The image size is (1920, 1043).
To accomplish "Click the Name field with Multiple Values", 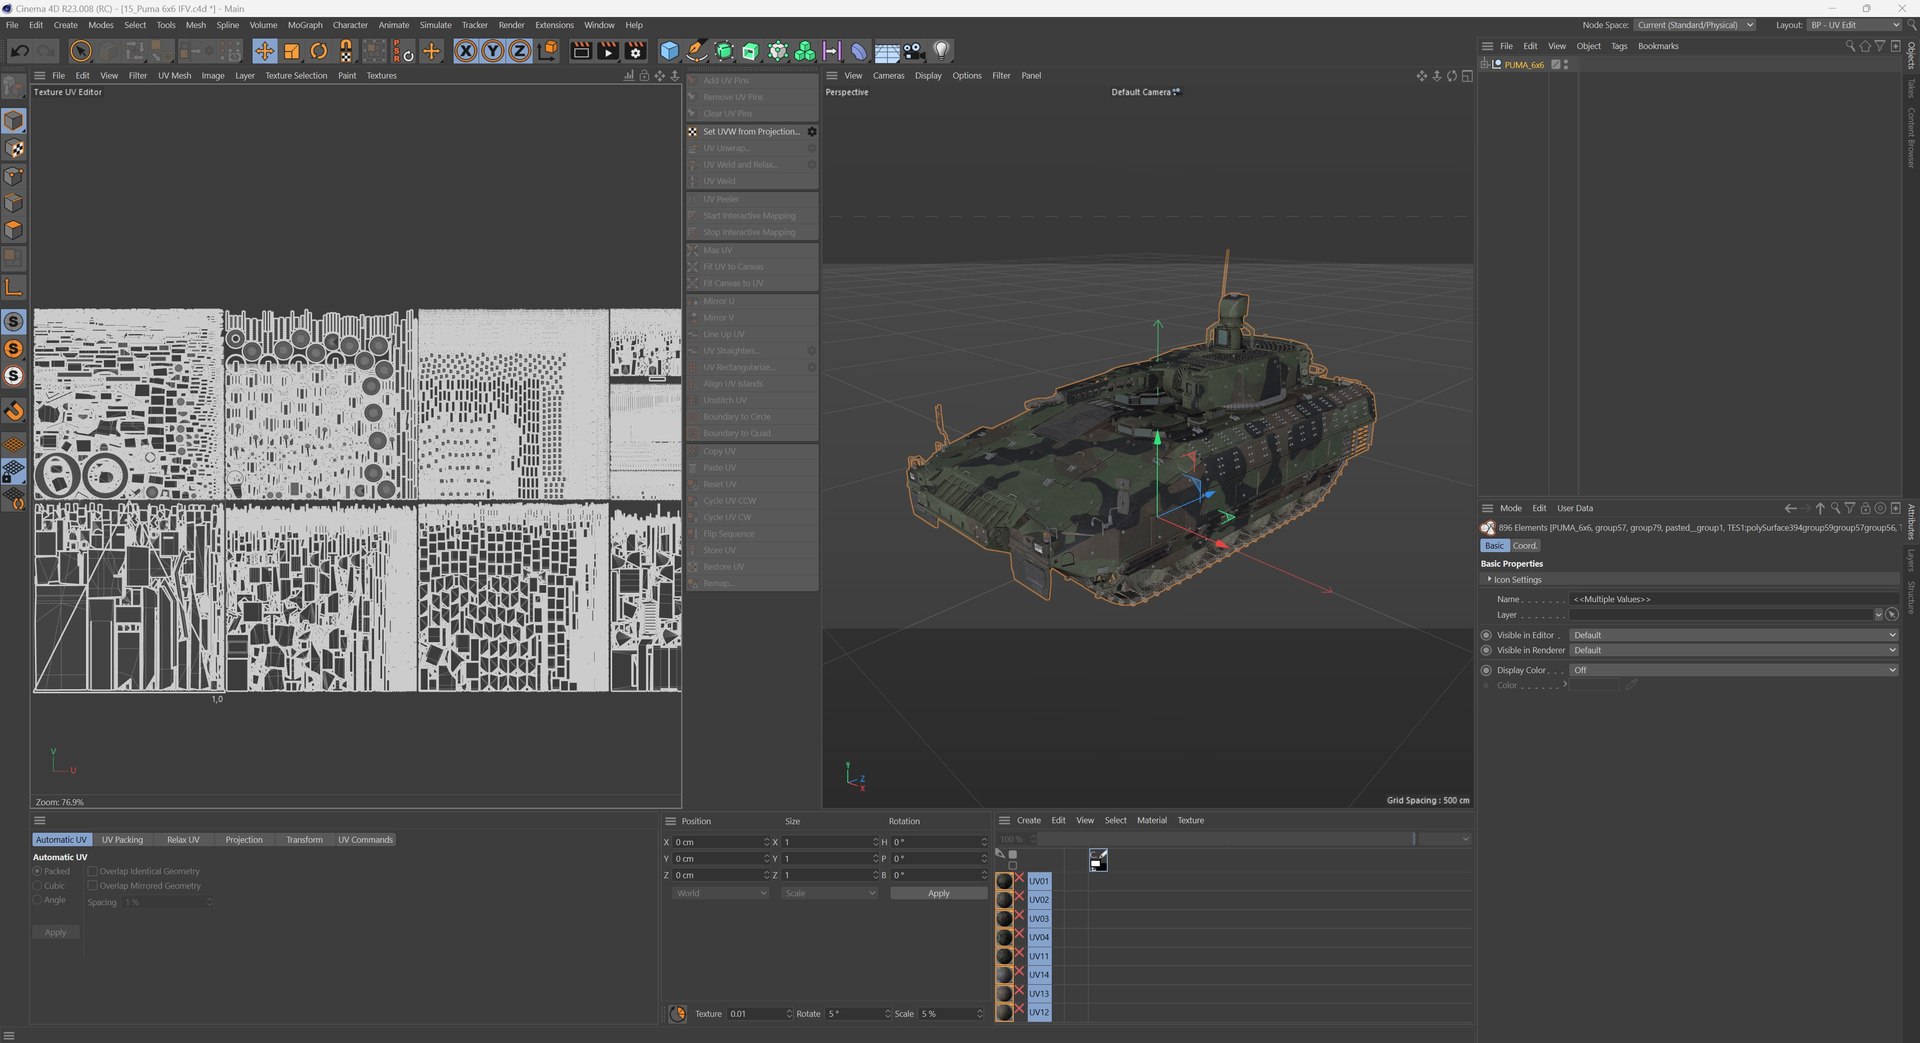I will tap(1733, 599).
